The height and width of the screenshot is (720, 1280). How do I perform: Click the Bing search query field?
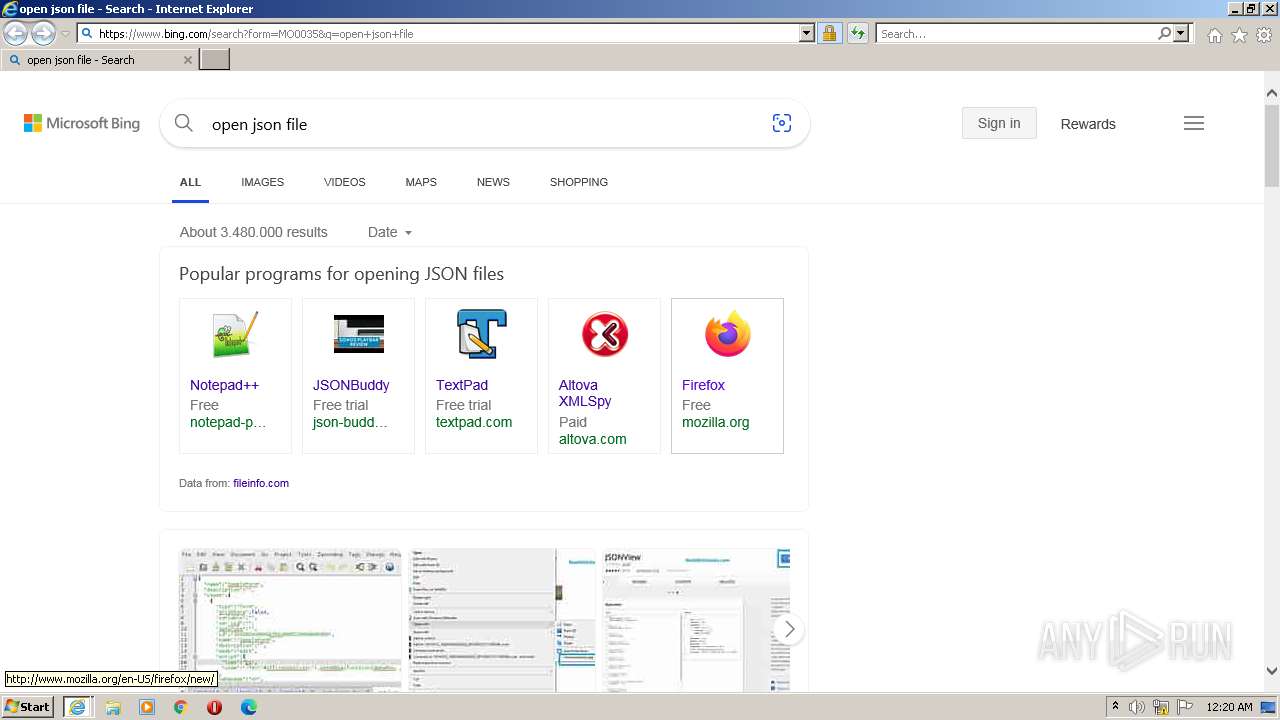click(485, 124)
